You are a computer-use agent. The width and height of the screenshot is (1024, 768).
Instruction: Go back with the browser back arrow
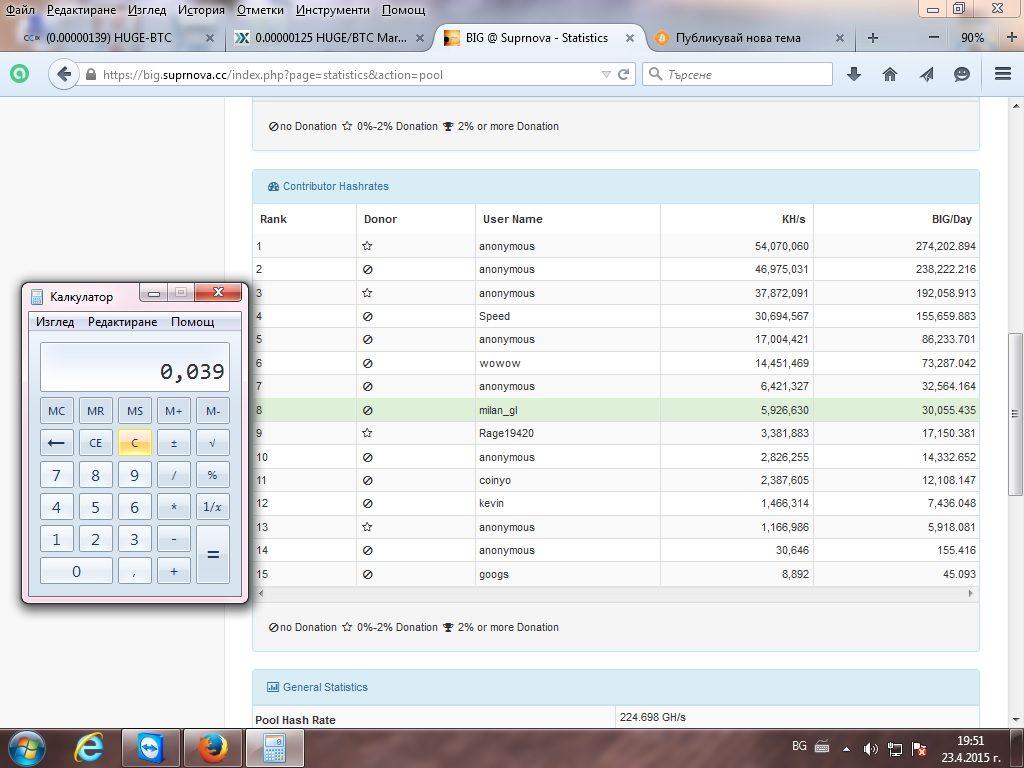63,74
